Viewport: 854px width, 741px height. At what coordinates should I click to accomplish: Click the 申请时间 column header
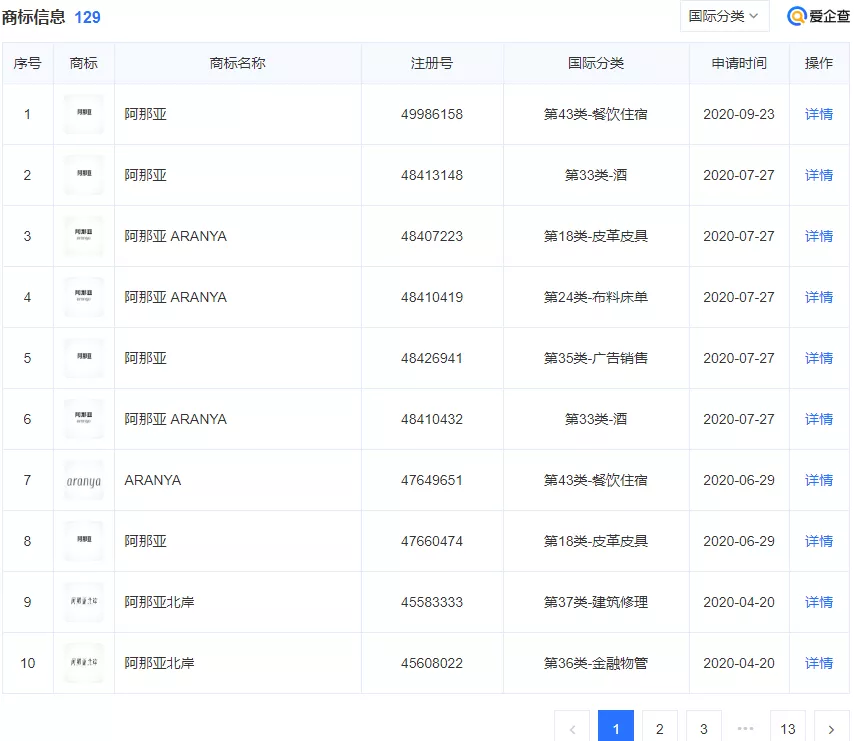coord(737,63)
